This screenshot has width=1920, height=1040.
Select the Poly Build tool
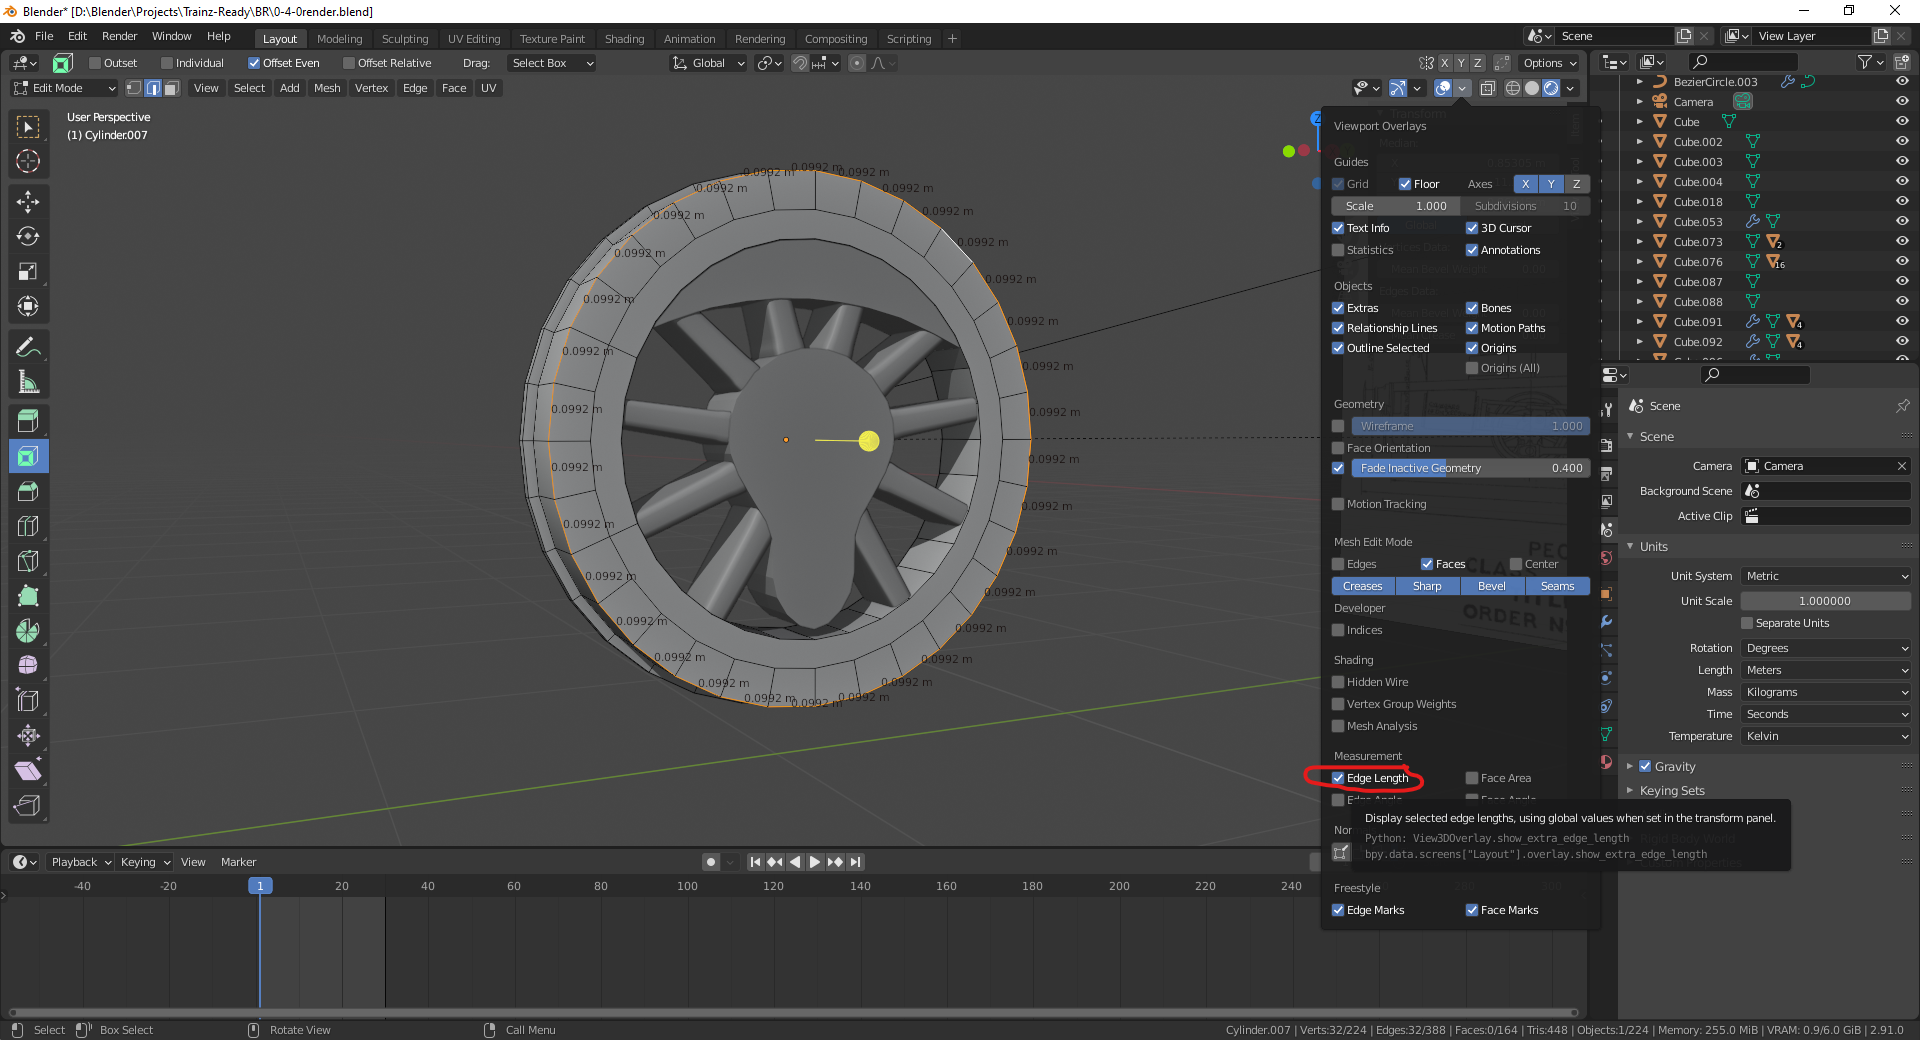(x=28, y=596)
